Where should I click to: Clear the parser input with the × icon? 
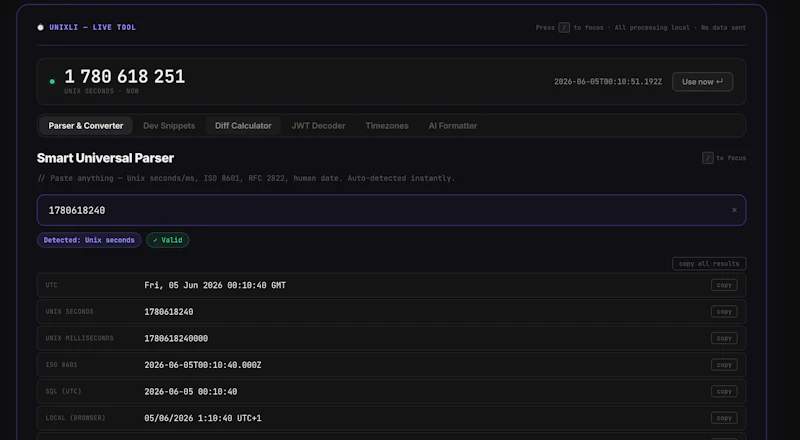click(734, 210)
